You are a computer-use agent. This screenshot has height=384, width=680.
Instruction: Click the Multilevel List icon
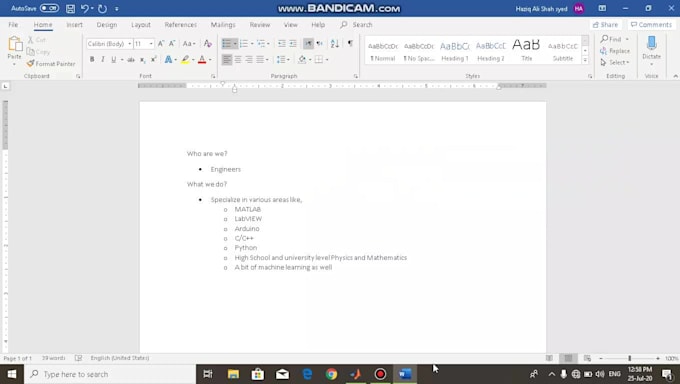pyautogui.click(x=261, y=43)
